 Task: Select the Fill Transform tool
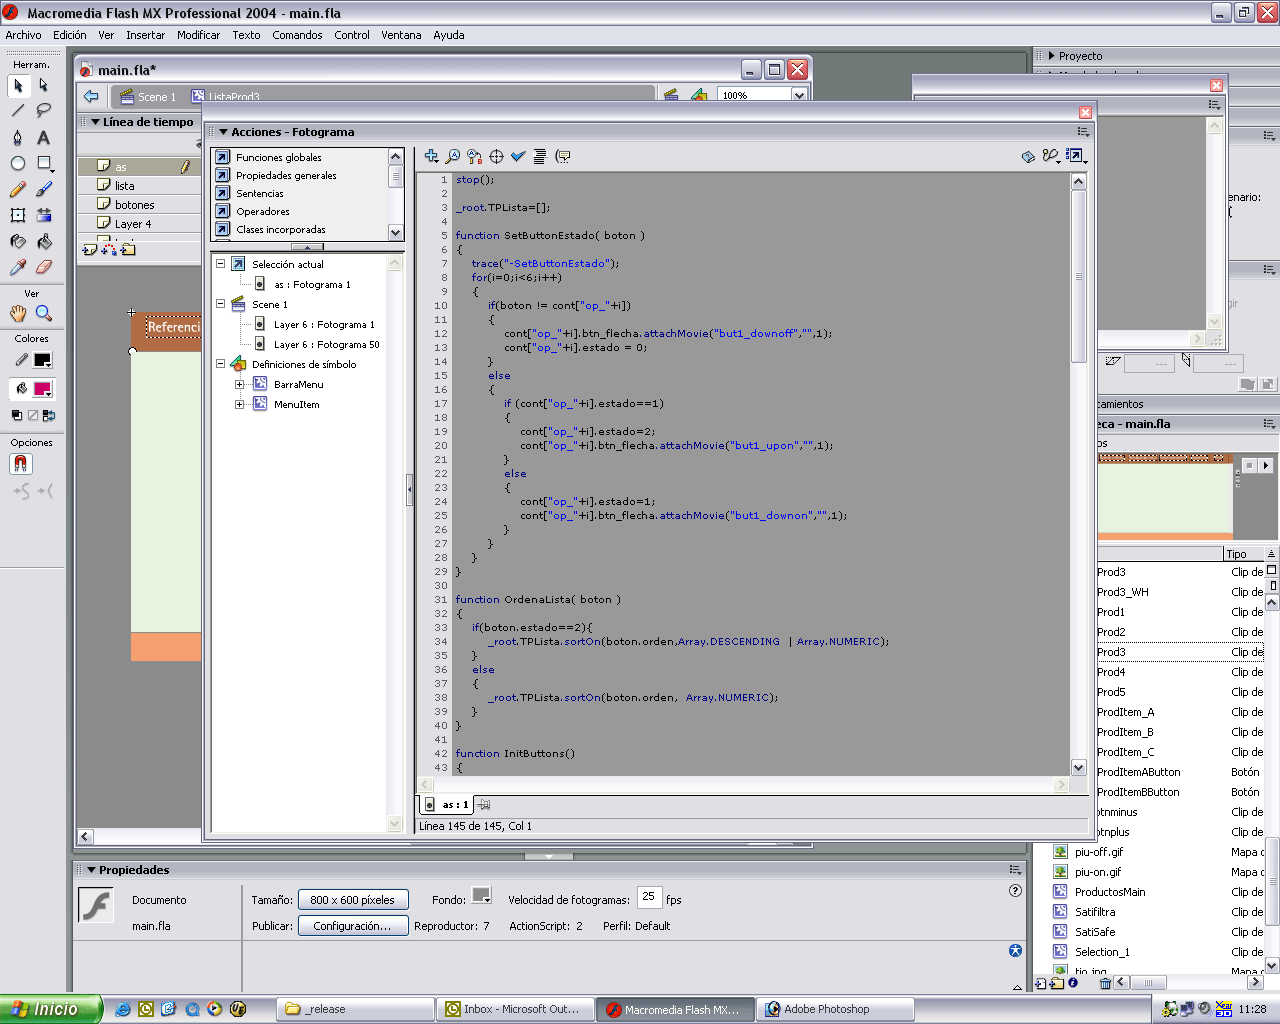pyautogui.click(x=44, y=215)
